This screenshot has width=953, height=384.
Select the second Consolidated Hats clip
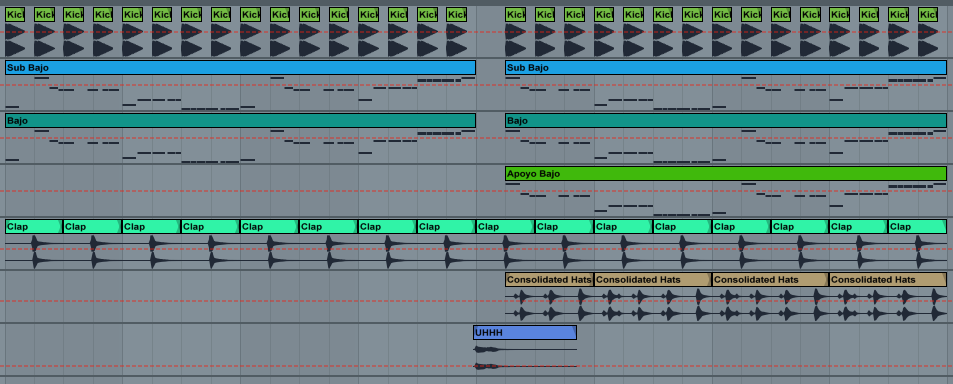653,279
